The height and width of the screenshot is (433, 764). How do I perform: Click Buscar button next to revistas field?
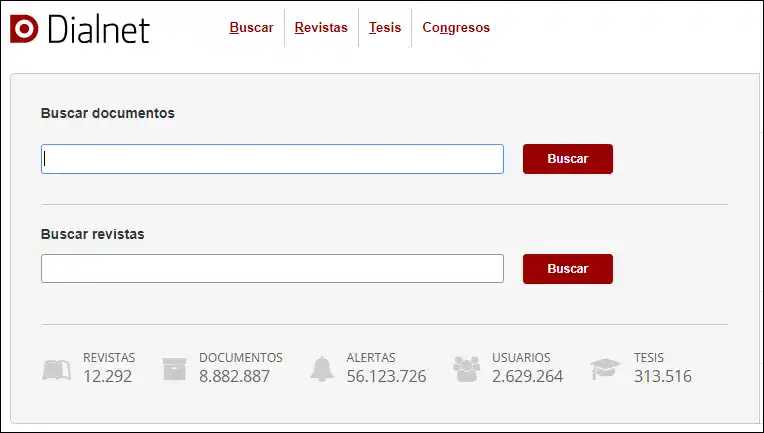coord(568,268)
